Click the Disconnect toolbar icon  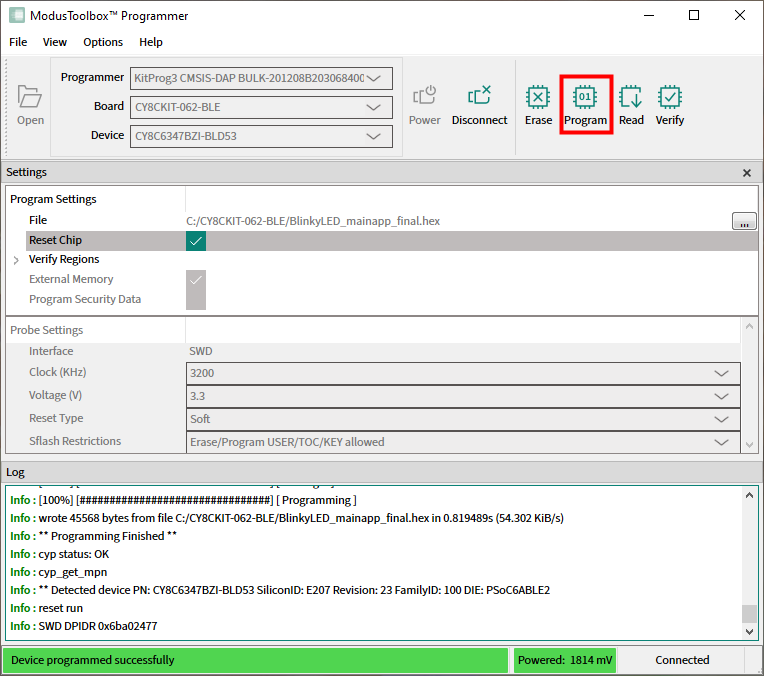tap(479, 98)
